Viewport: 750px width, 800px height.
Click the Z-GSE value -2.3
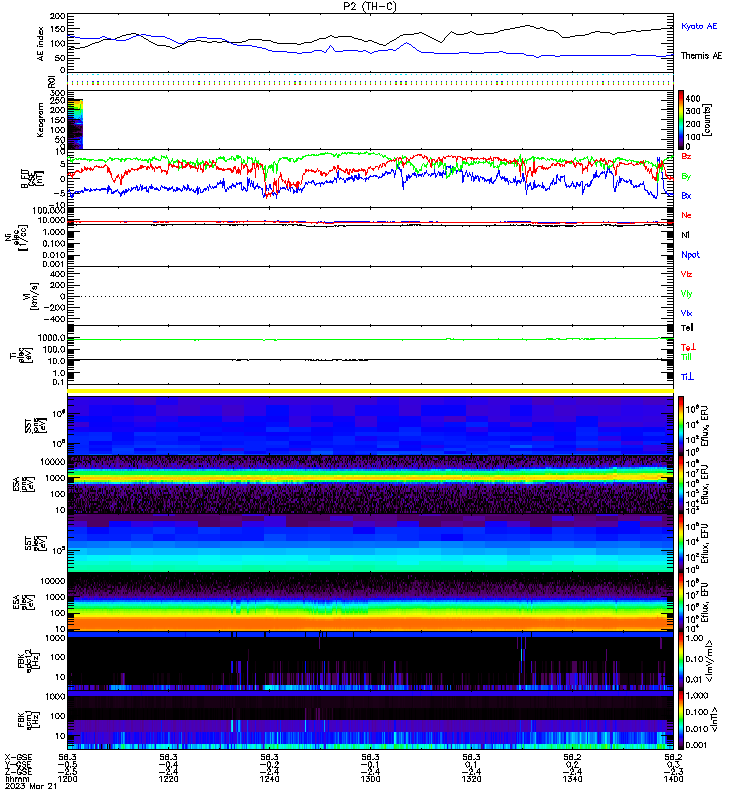pyautogui.click(x=673, y=772)
